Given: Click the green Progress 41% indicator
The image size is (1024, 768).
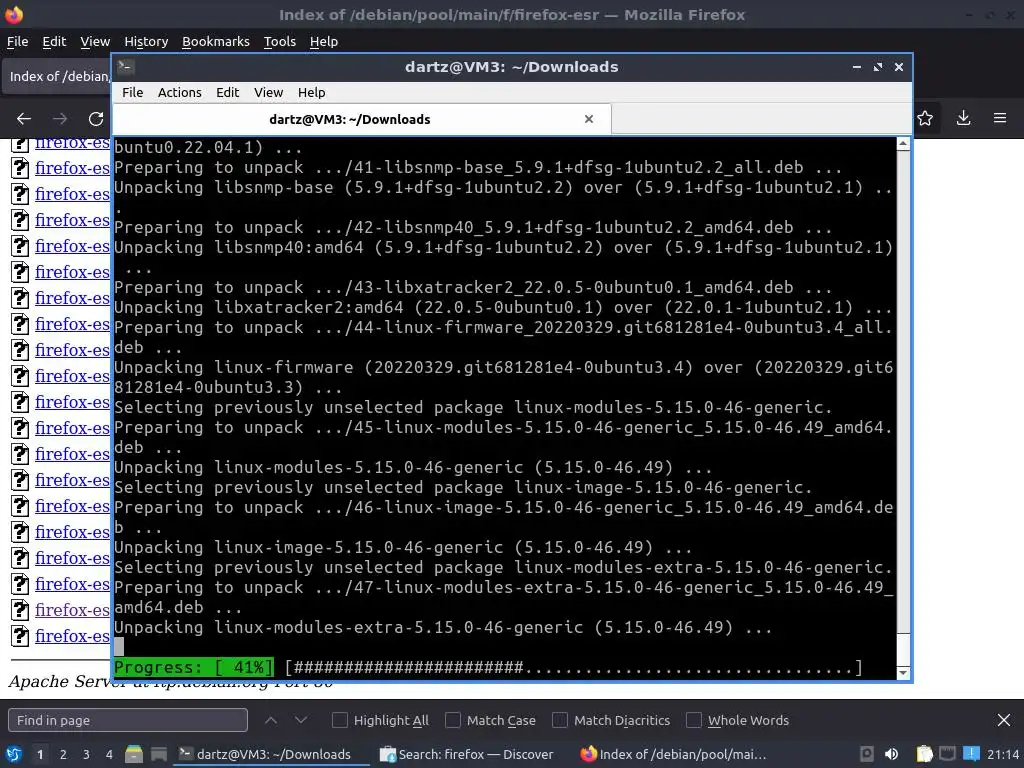Looking at the screenshot, I should click(193, 667).
